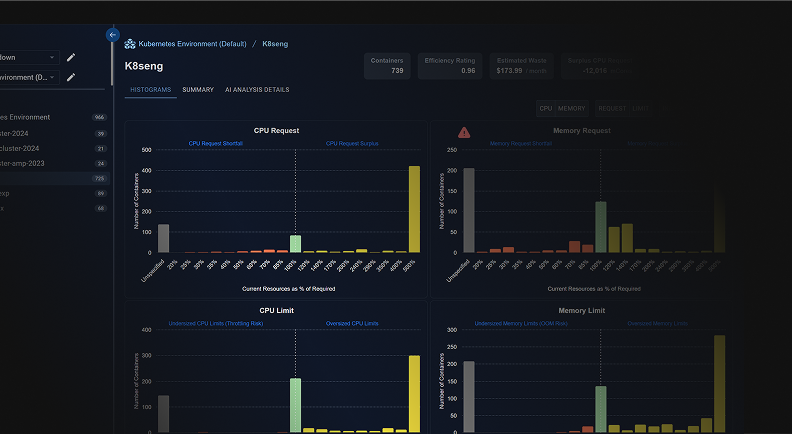Screen dimensions: 792x434
Task: Click the Estimated Waste stat card
Action: (523, 65)
